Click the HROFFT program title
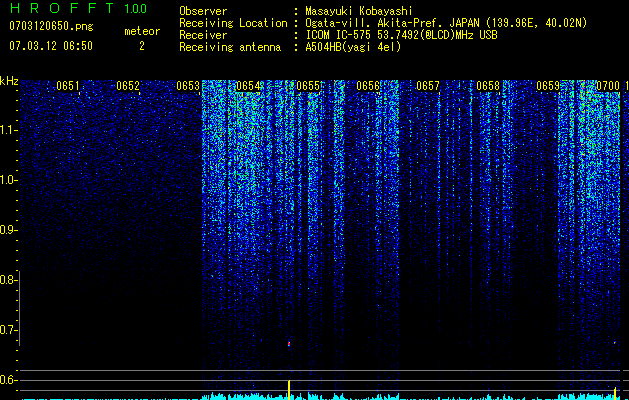 tap(62, 8)
